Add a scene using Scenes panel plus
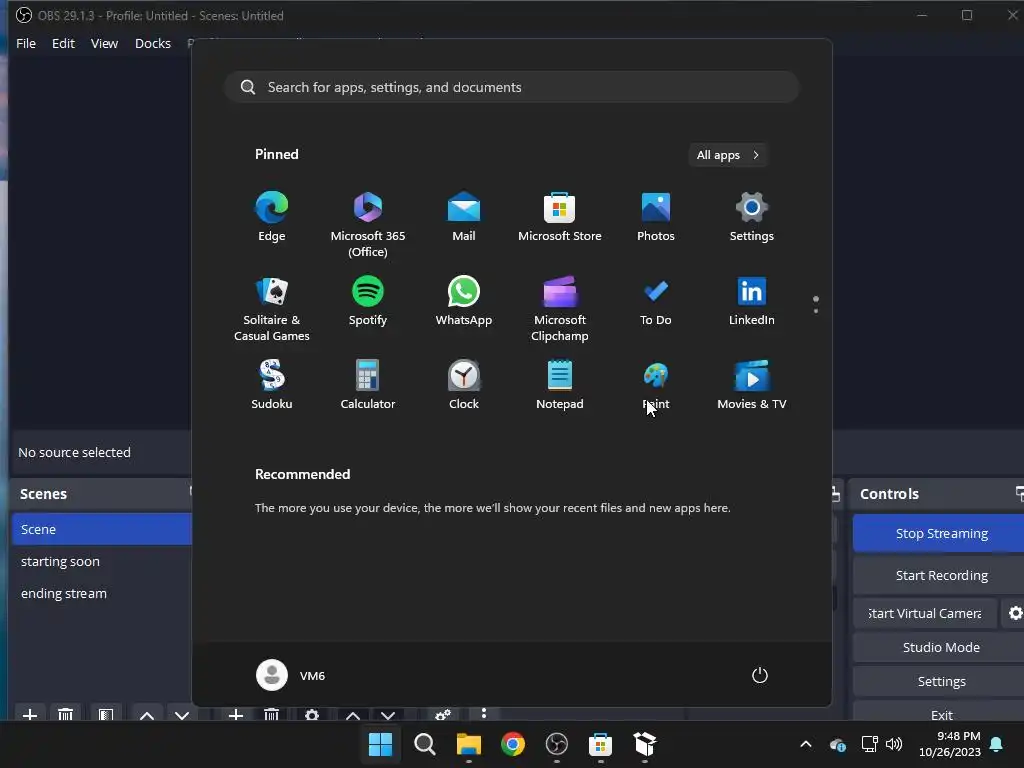The height and width of the screenshot is (768, 1024). click(29, 715)
